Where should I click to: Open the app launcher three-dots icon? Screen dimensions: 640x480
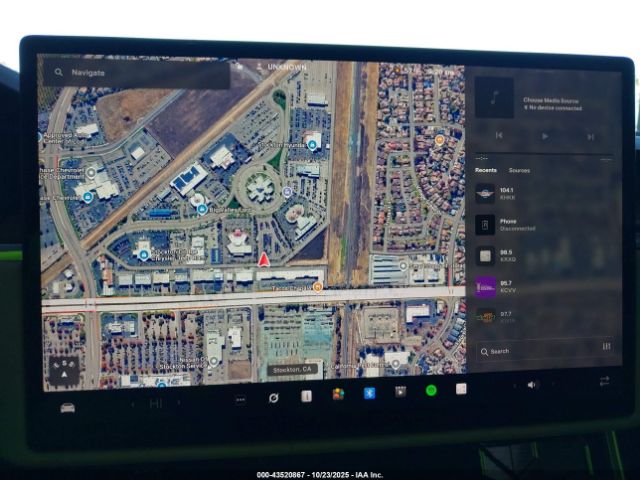coord(240,398)
